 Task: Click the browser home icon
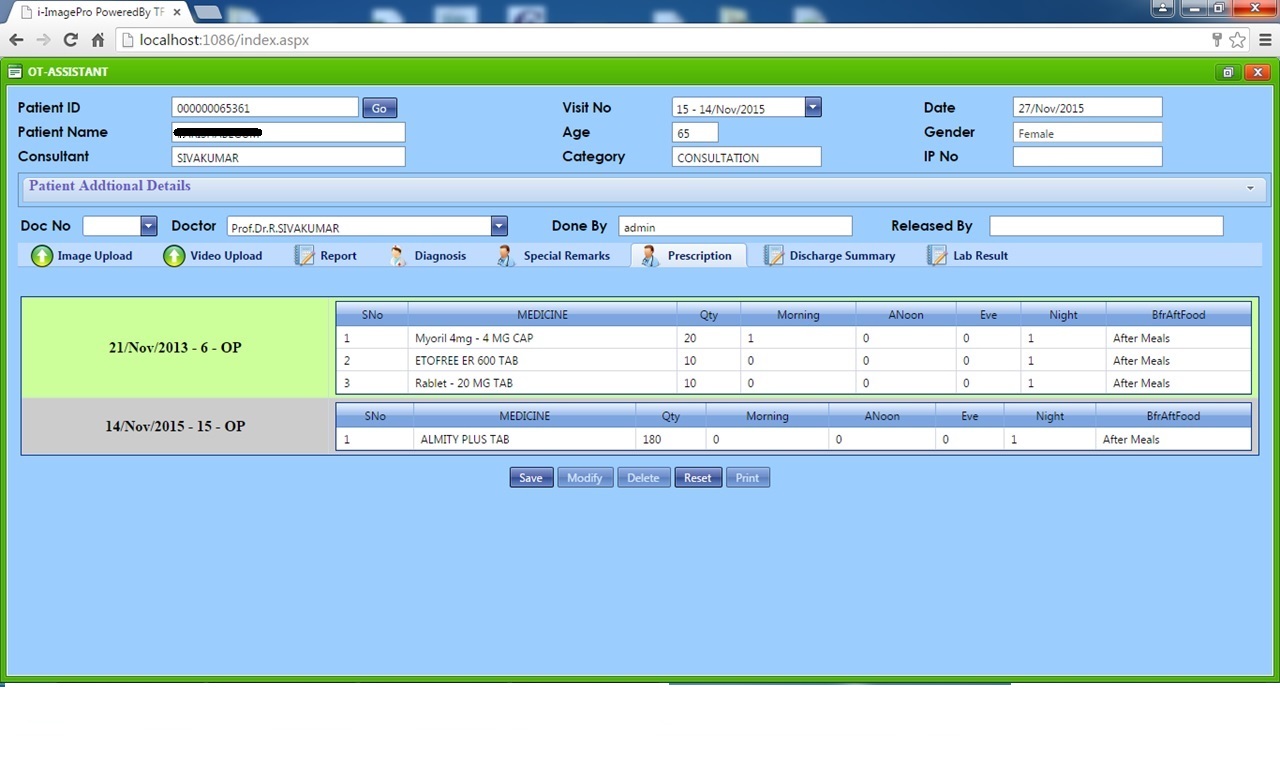coord(98,40)
